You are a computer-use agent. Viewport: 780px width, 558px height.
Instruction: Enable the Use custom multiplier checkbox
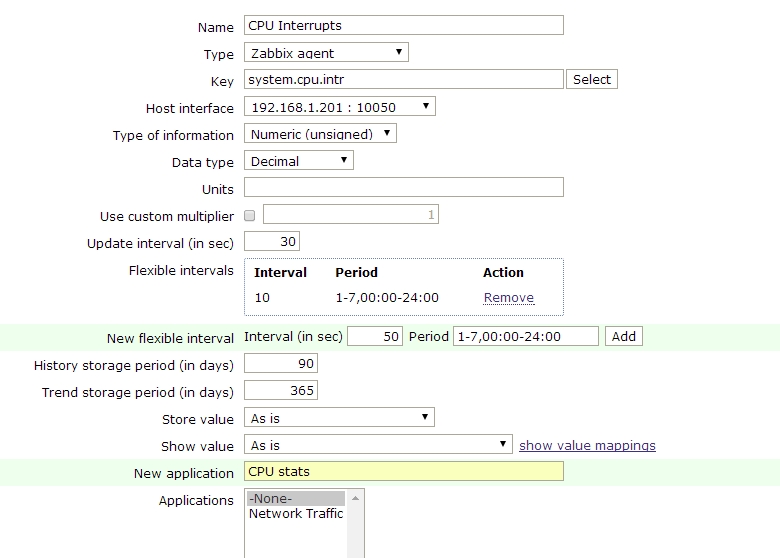(x=250, y=215)
